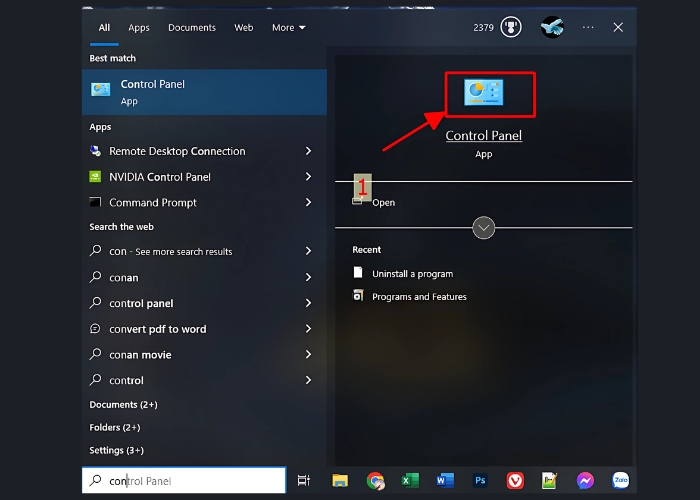This screenshot has width=700, height=500.
Task: Launch Zalo from the taskbar
Action: (620, 481)
